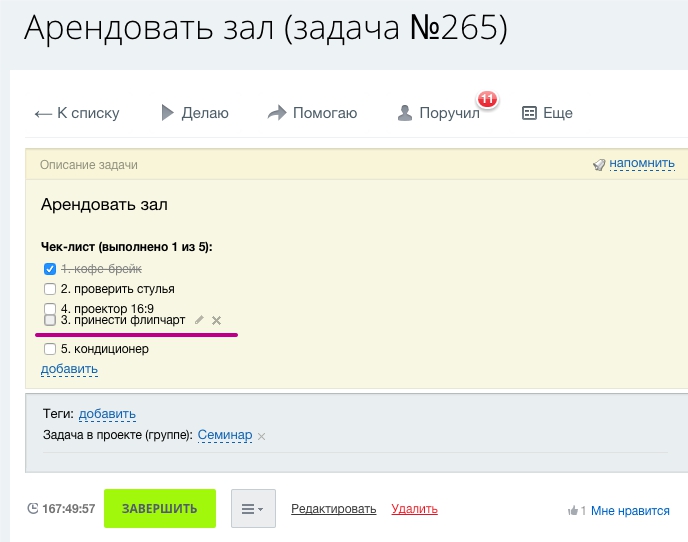
Task: Open the hamburger dropdown beside 'ЗАВЕРШИТЬ'
Action: (x=253, y=508)
